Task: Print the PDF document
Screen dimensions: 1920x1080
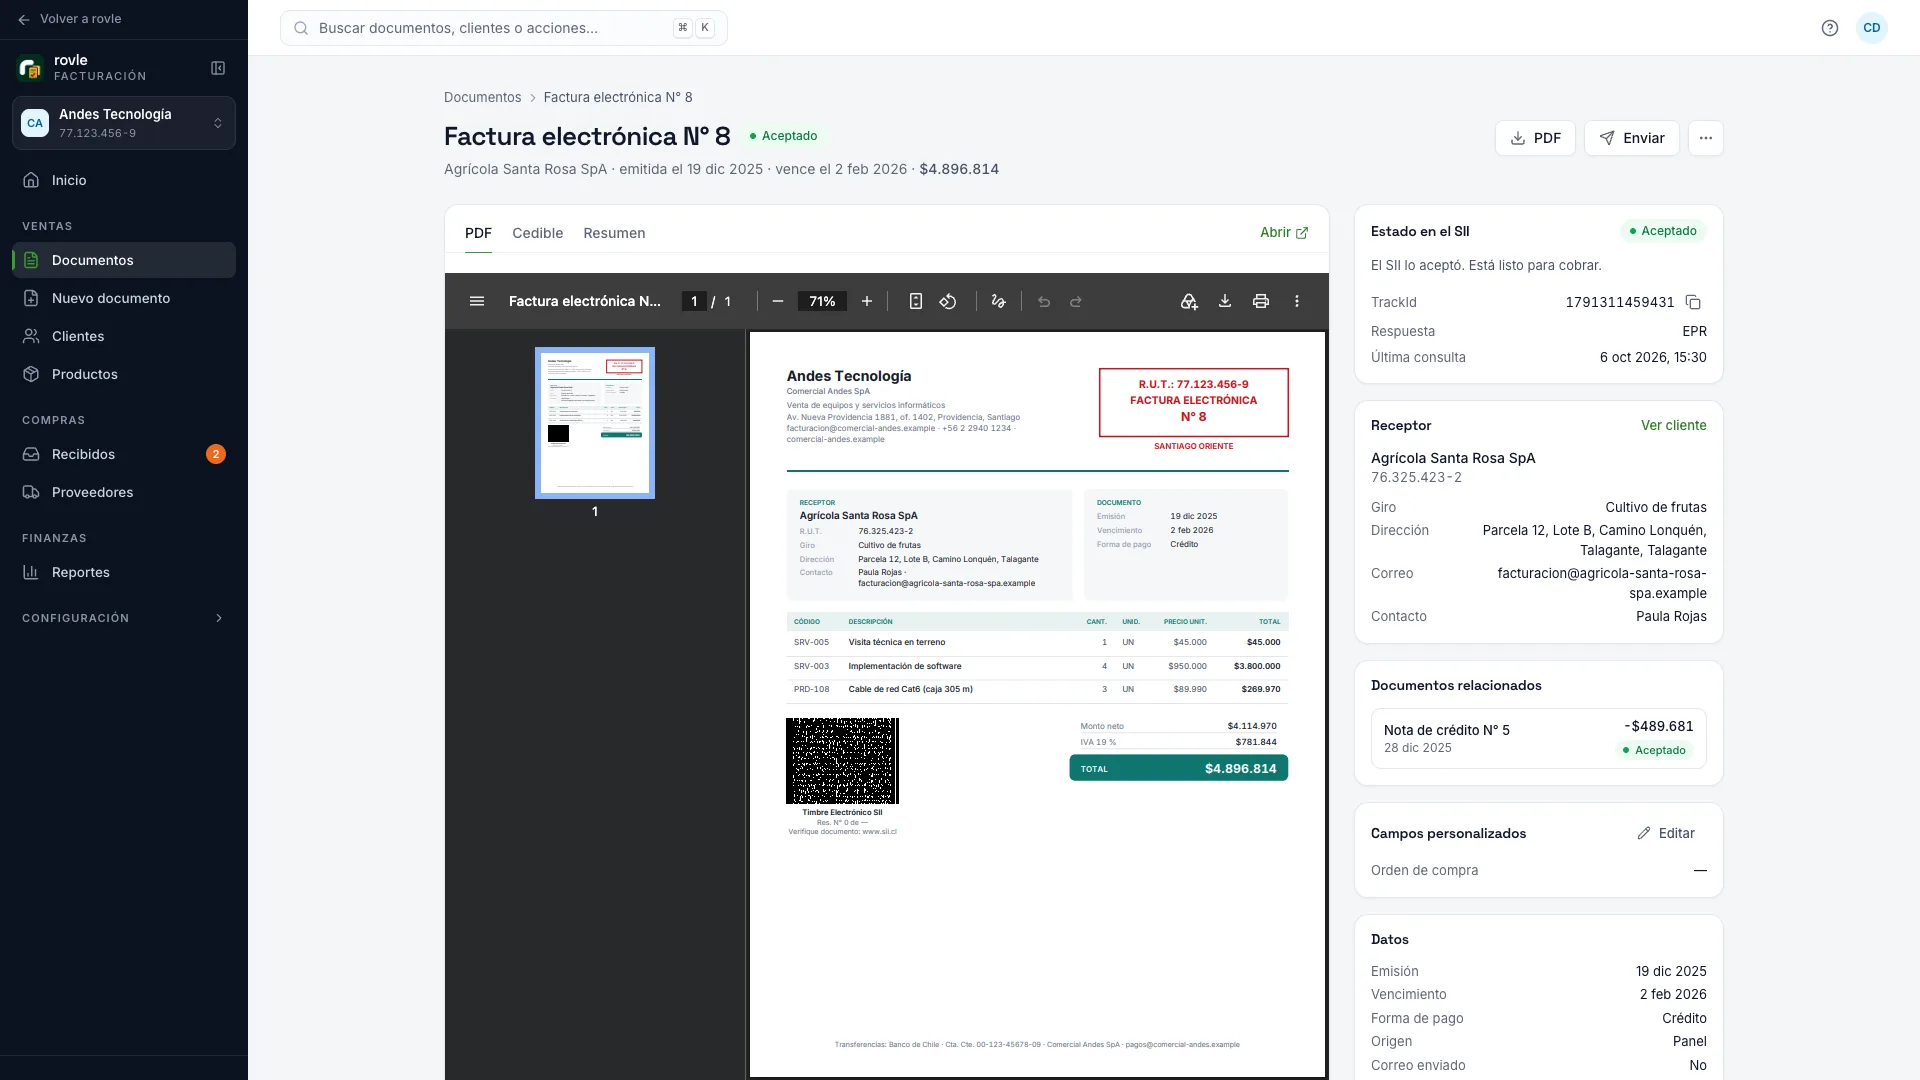Action: (x=1261, y=301)
